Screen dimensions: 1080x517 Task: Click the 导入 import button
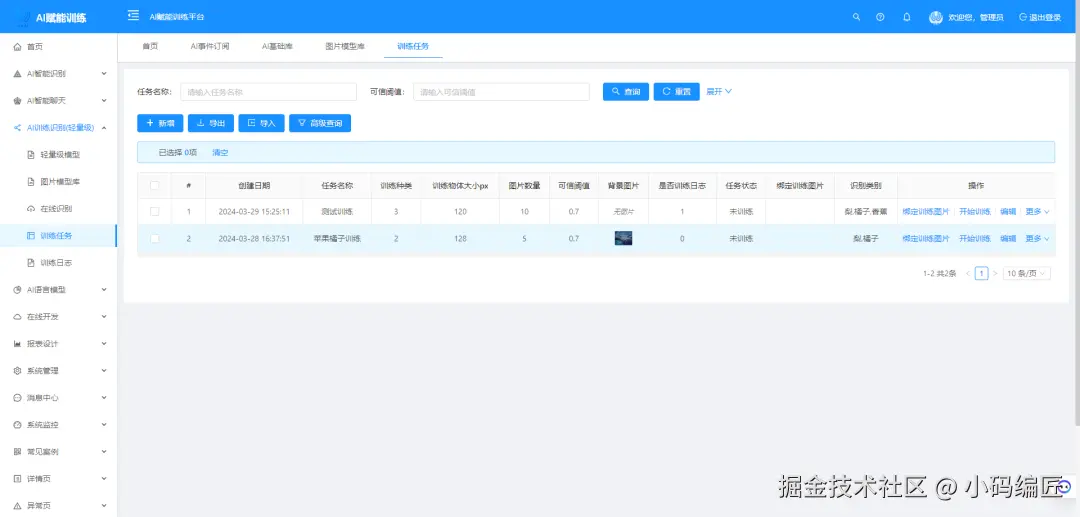click(261, 123)
